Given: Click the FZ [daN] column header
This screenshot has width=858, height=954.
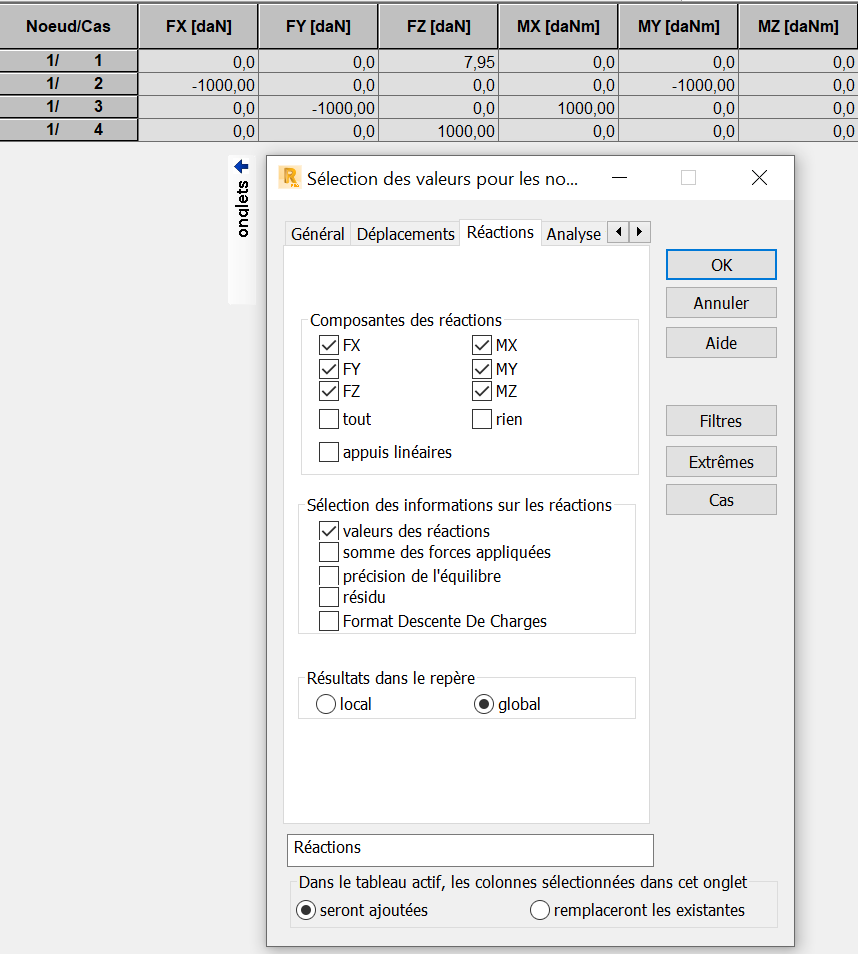Looking at the screenshot, I should click(x=438, y=26).
